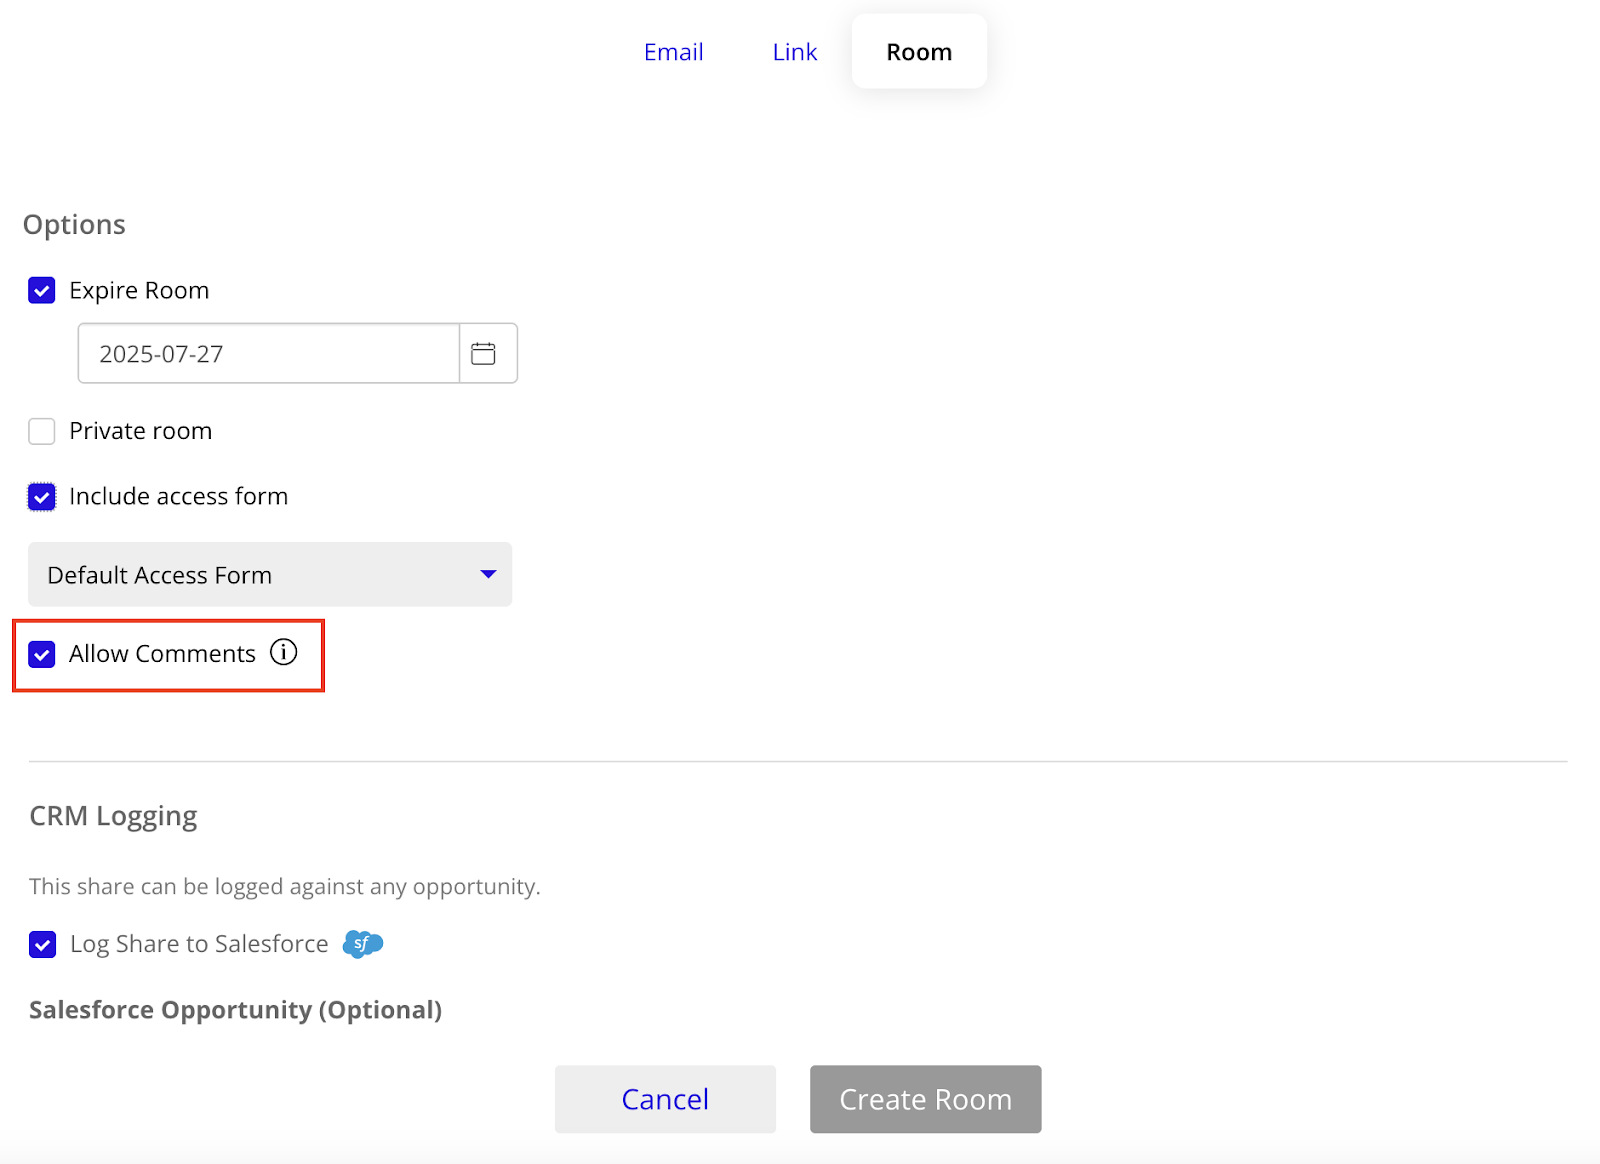Click the Options section heading
The image size is (1600, 1164).
74,225
